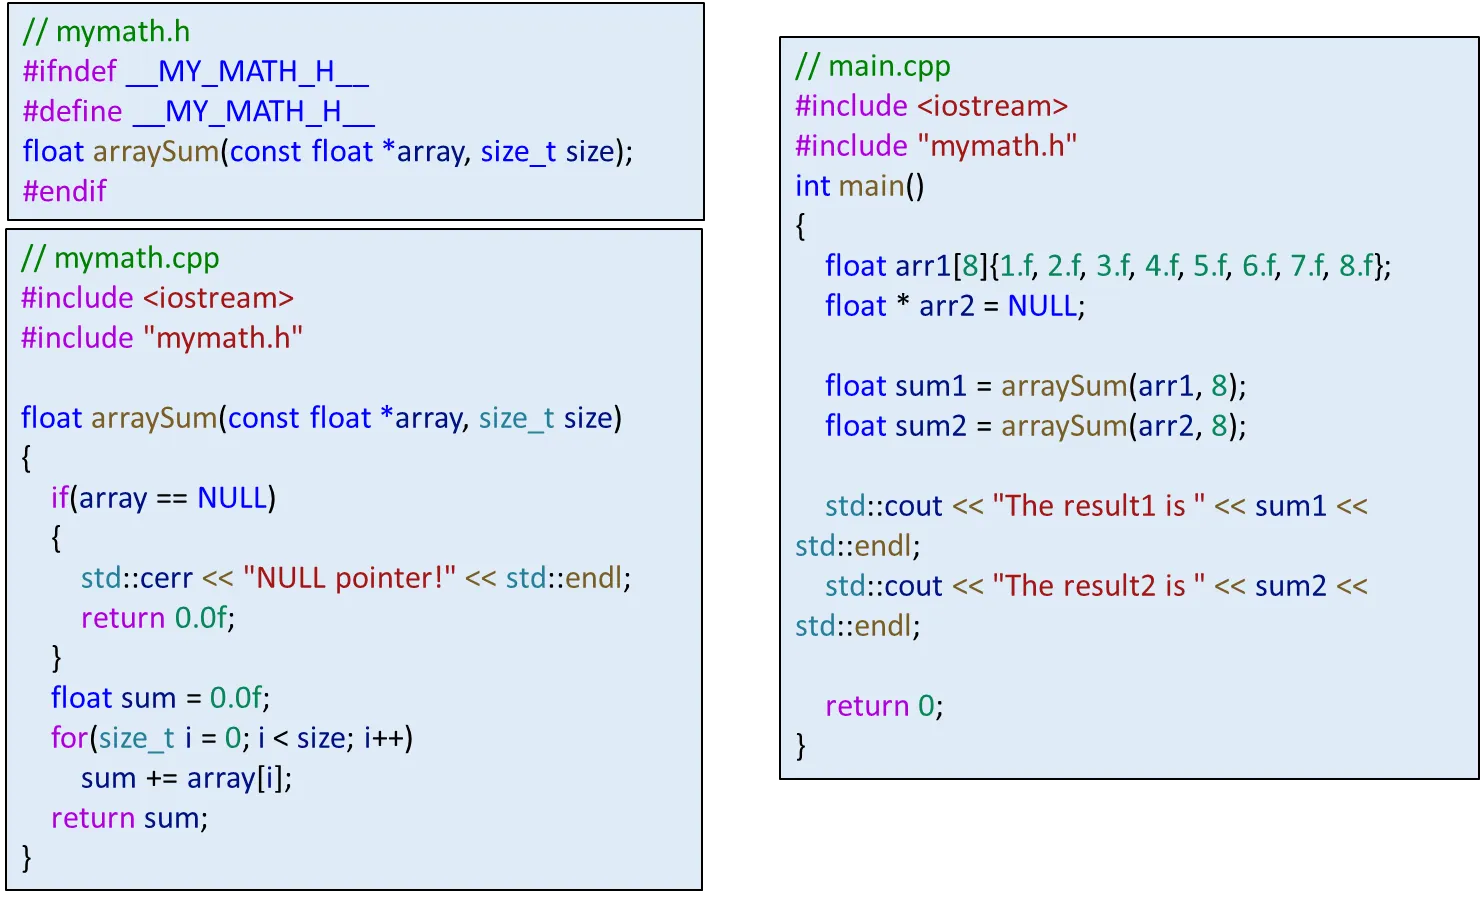
Task: Click the "// main.cpp" comment line
Action: click(x=872, y=66)
